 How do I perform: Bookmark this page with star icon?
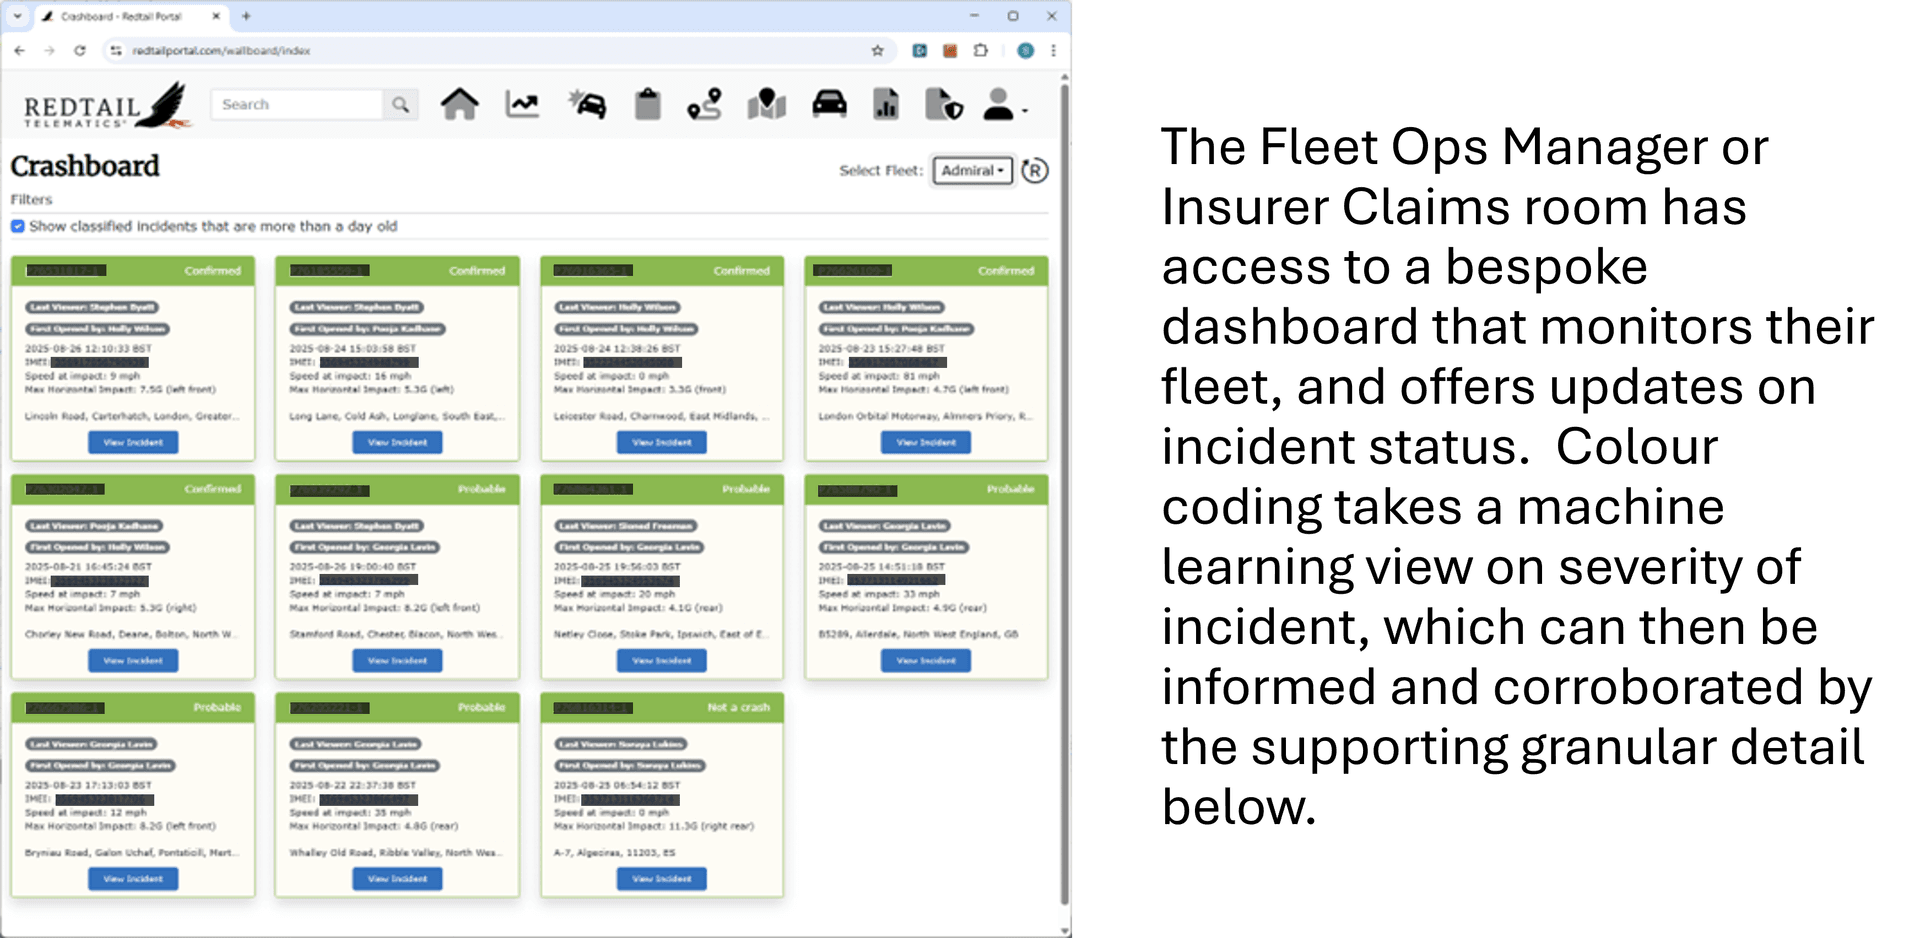click(877, 50)
